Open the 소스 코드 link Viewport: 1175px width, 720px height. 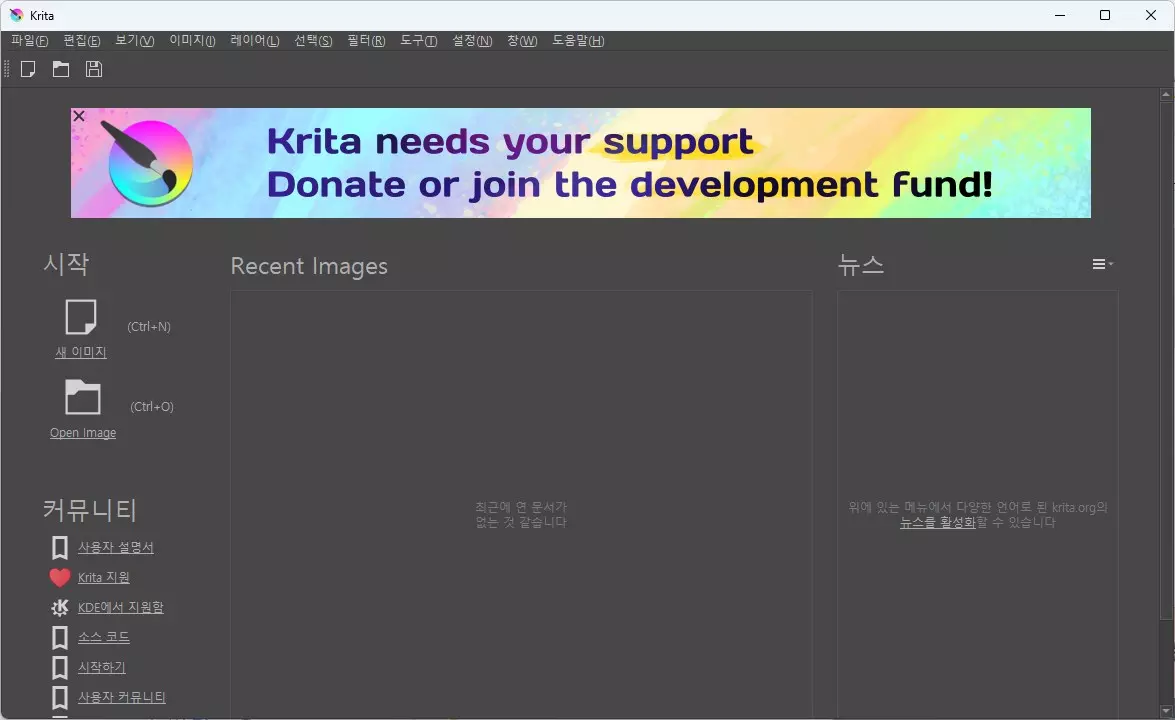tap(105, 637)
